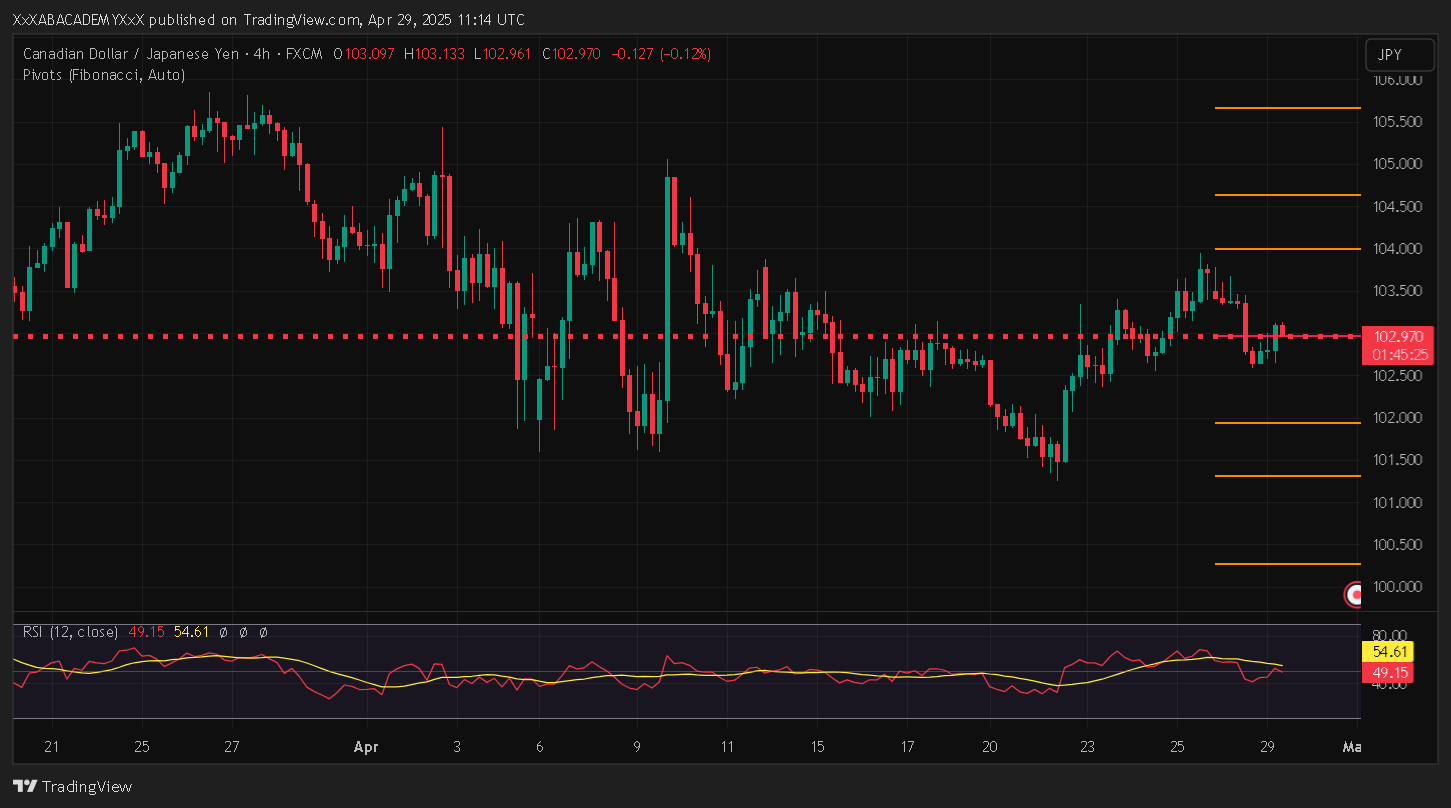This screenshot has height=808, width=1451.
Task: Open the JPY currency selector button
Action: point(1391,55)
